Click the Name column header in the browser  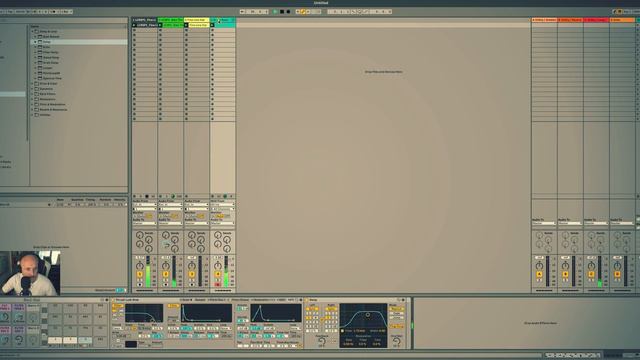tap(35, 26)
